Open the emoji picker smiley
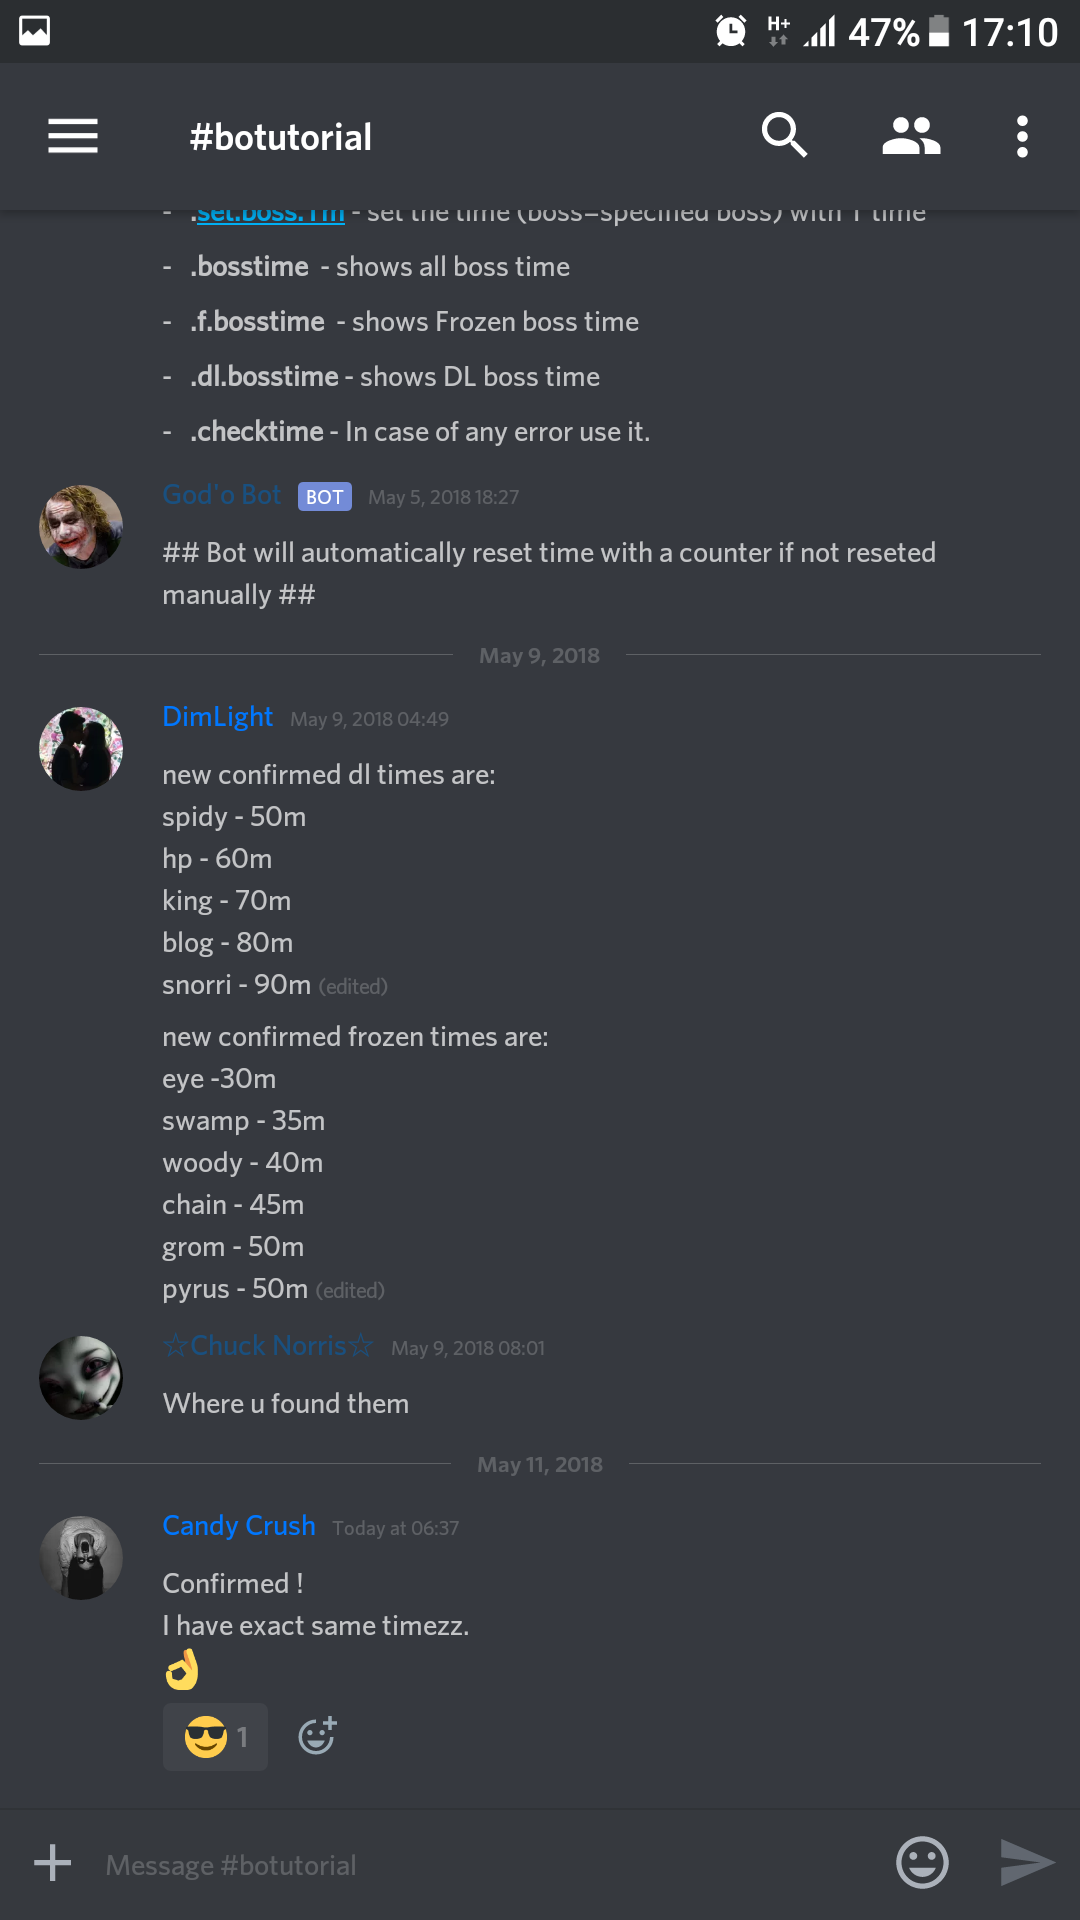Screen dimensions: 1080x1920 [922, 1862]
